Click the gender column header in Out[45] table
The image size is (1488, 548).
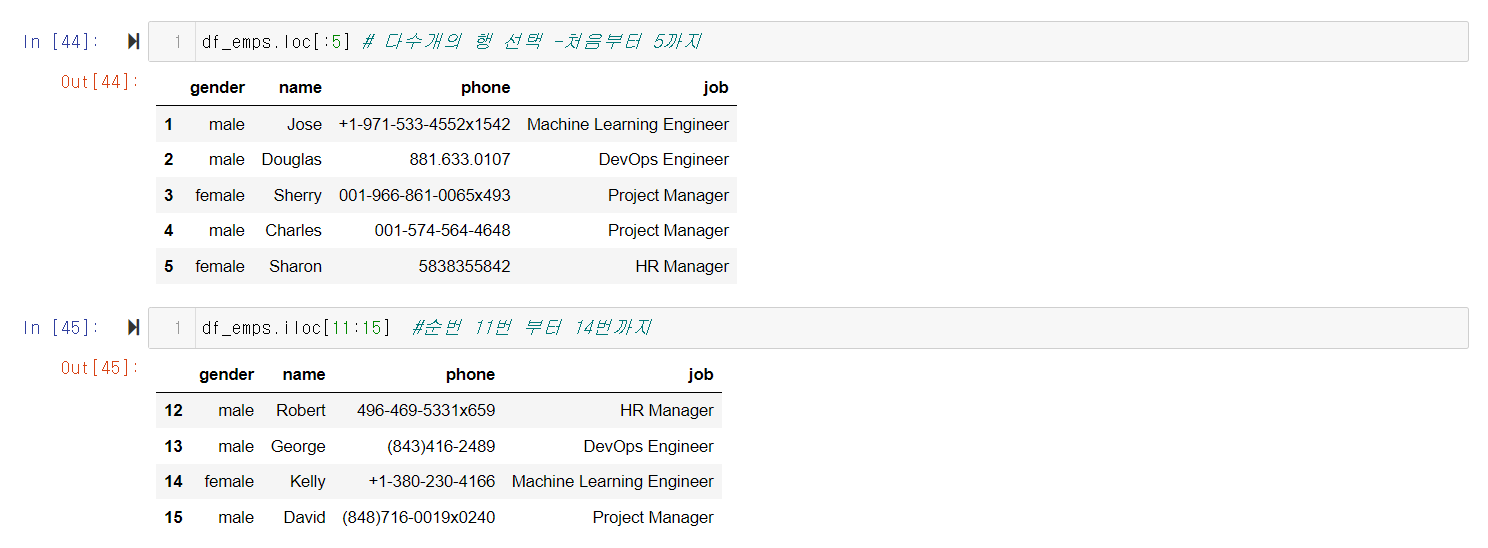pyautogui.click(x=227, y=374)
